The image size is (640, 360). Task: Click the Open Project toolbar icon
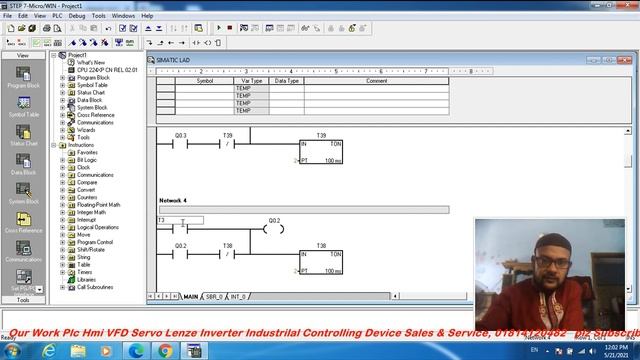pos(22,28)
